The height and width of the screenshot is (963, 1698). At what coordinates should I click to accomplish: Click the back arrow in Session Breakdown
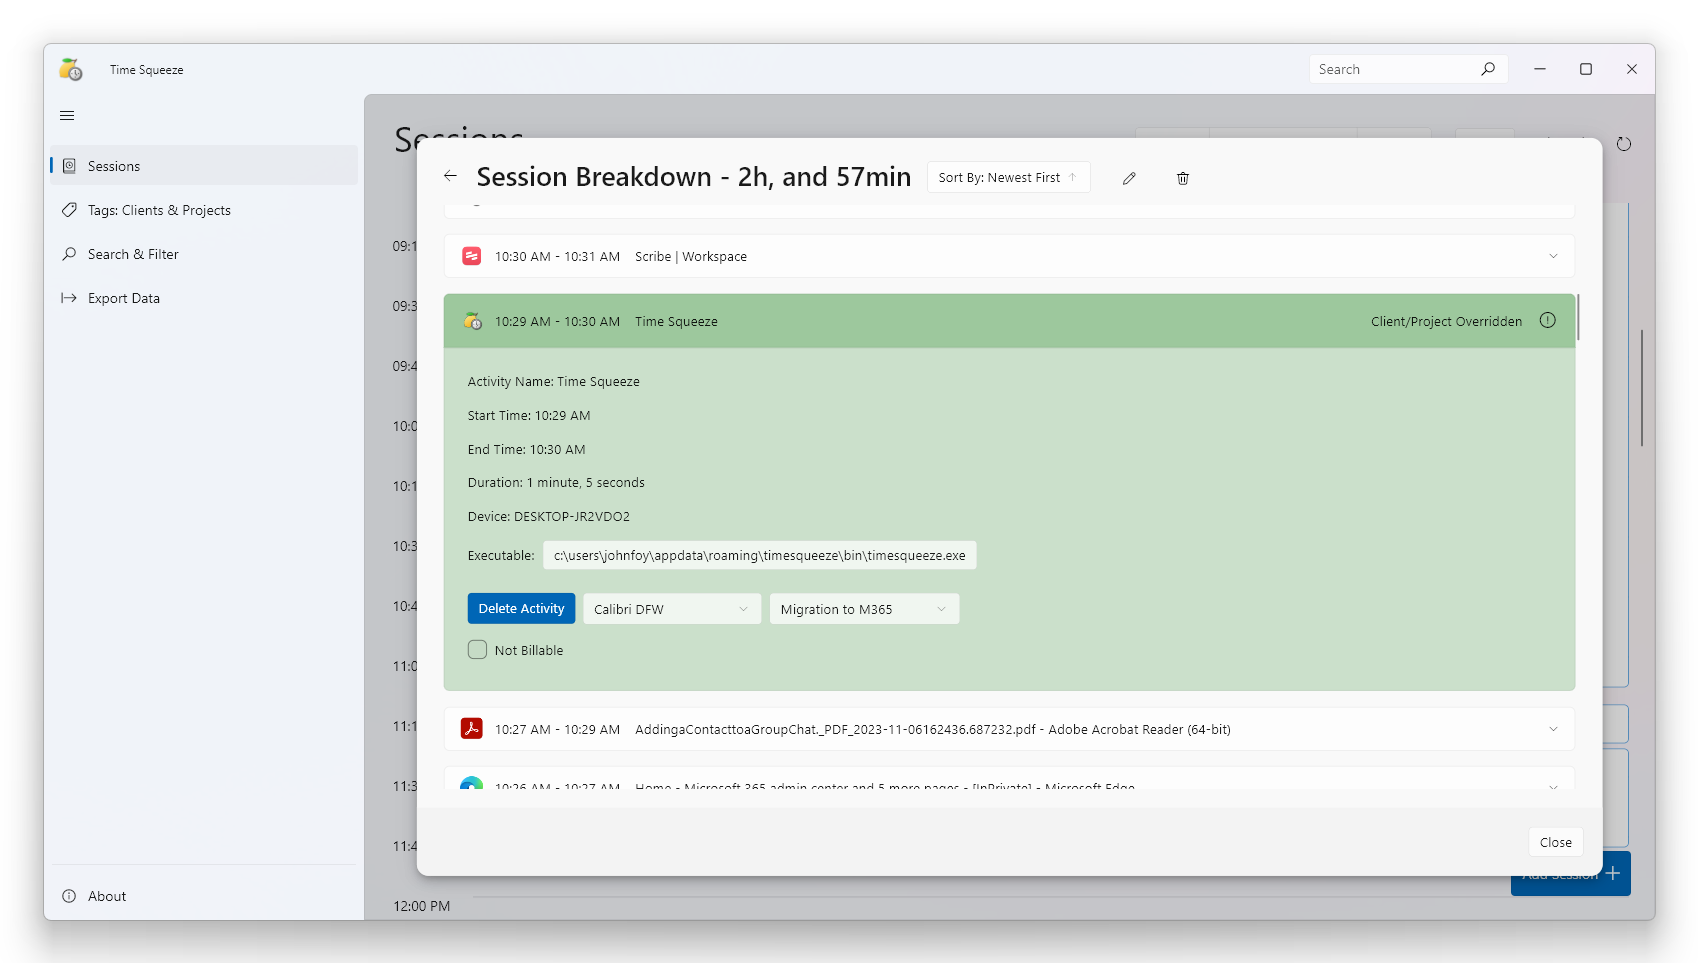(450, 176)
